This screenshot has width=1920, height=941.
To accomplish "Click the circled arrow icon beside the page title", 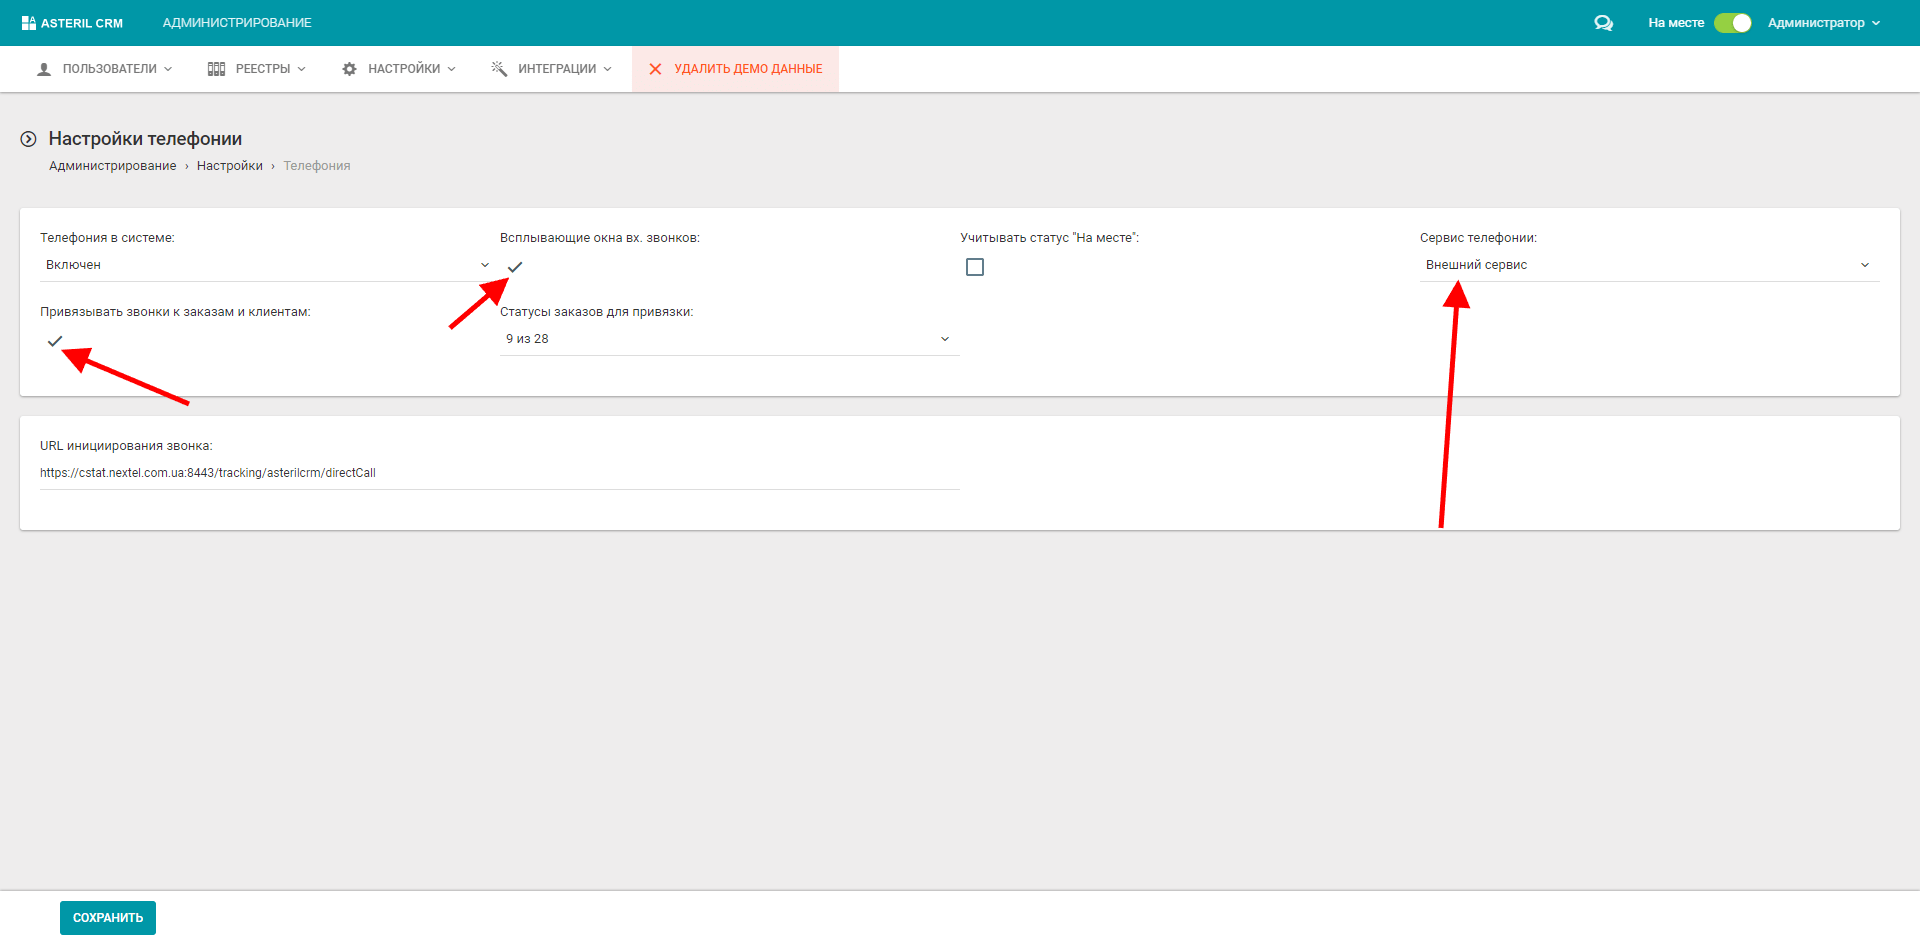I will [x=29, y=139].
